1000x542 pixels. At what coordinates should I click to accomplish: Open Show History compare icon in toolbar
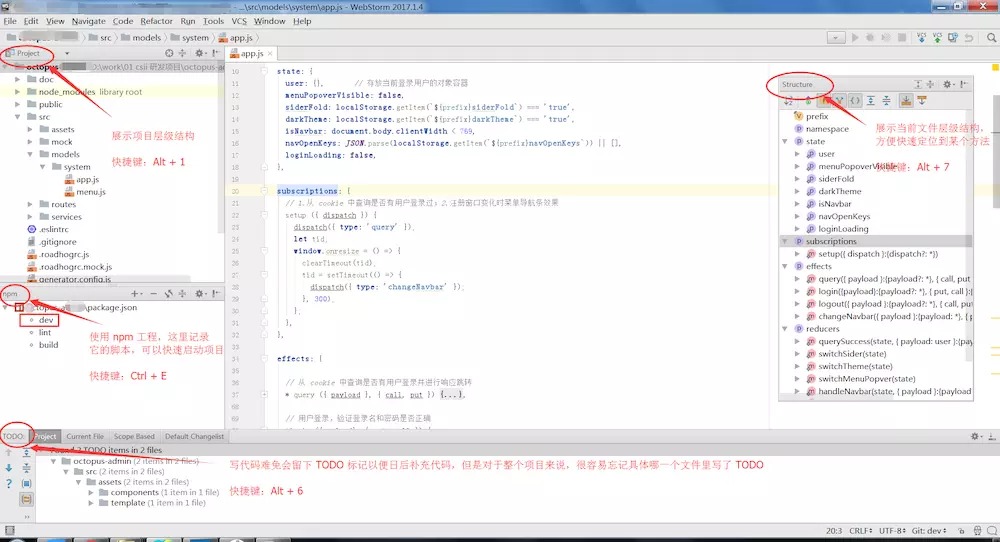coord(953,38)
